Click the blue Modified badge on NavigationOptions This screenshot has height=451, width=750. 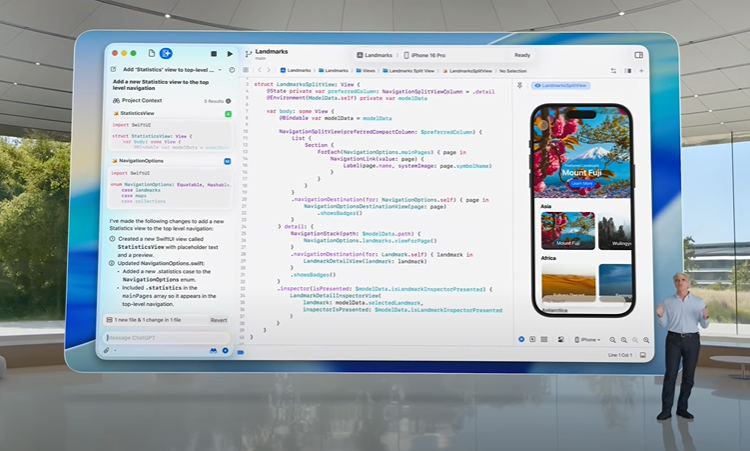228,161
